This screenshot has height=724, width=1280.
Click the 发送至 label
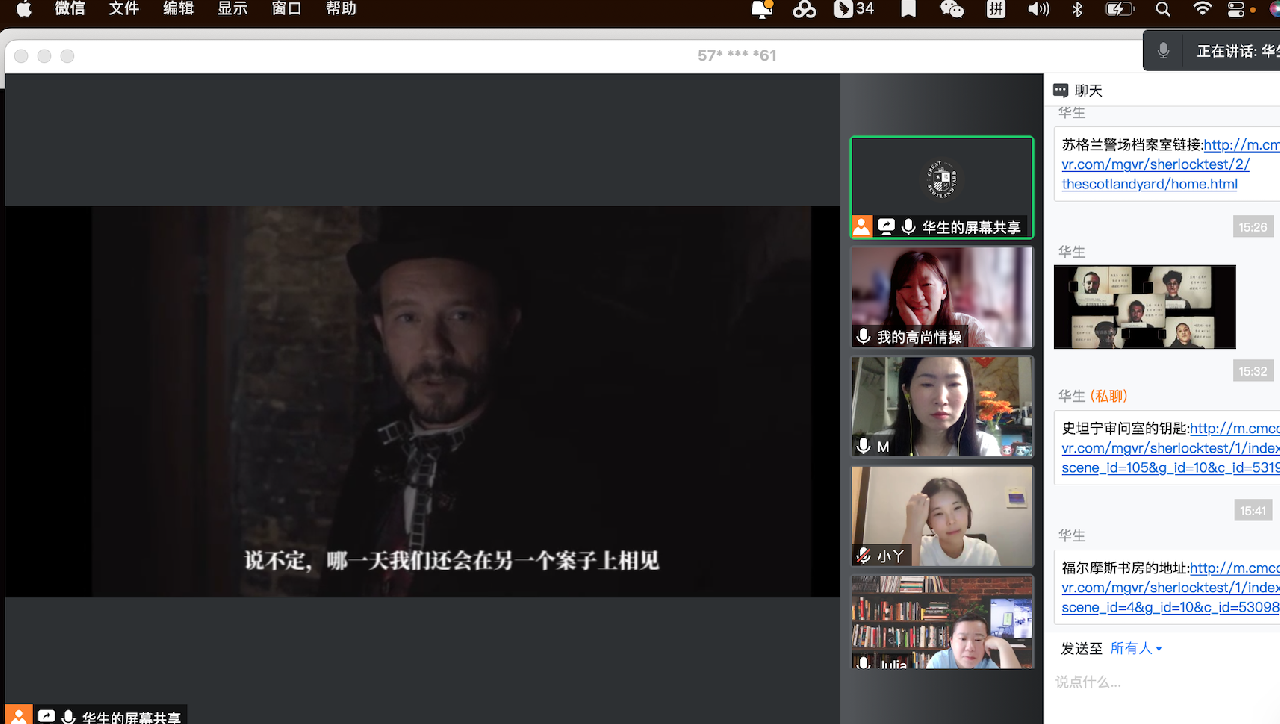coord(1081,648)
